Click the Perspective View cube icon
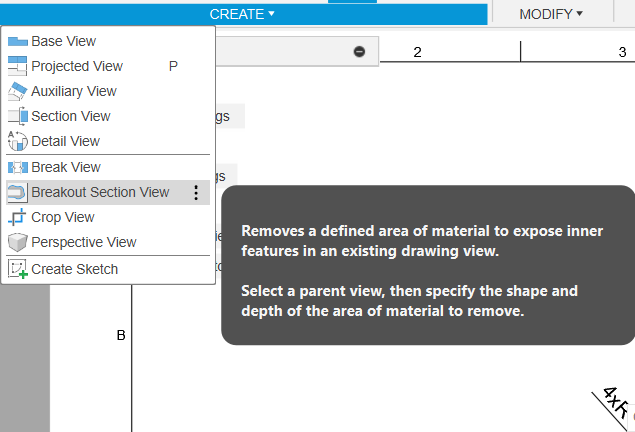This screenshot has height=432, width=635. pyautogui.click(x=18, y=243)
